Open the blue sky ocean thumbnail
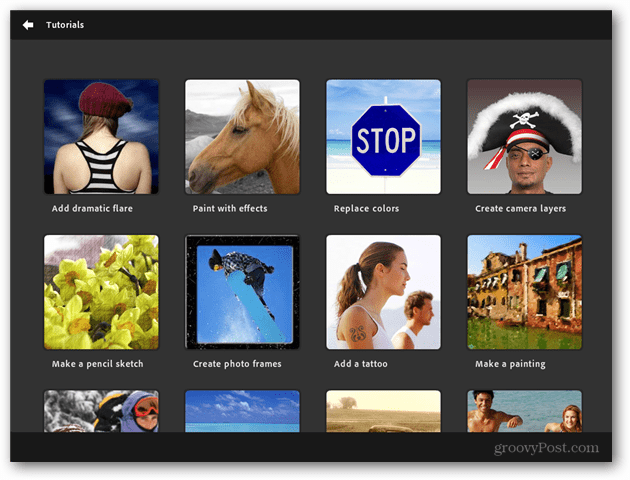This screenshot has width=630, height=480. [x=242, y=411]
